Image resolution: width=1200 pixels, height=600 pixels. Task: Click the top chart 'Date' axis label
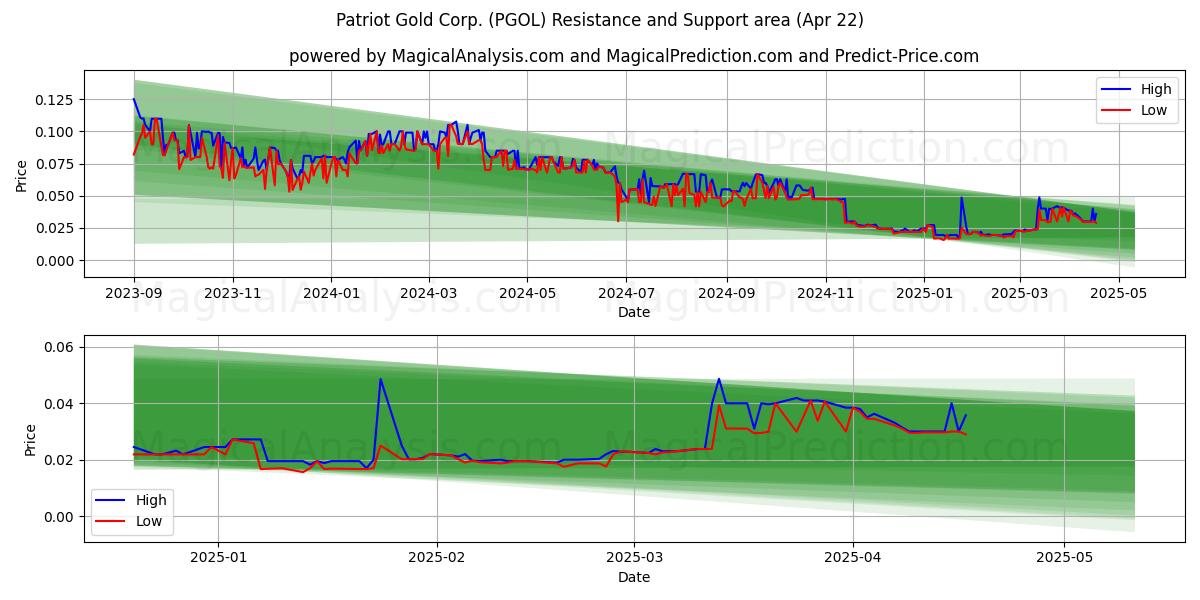634,312
